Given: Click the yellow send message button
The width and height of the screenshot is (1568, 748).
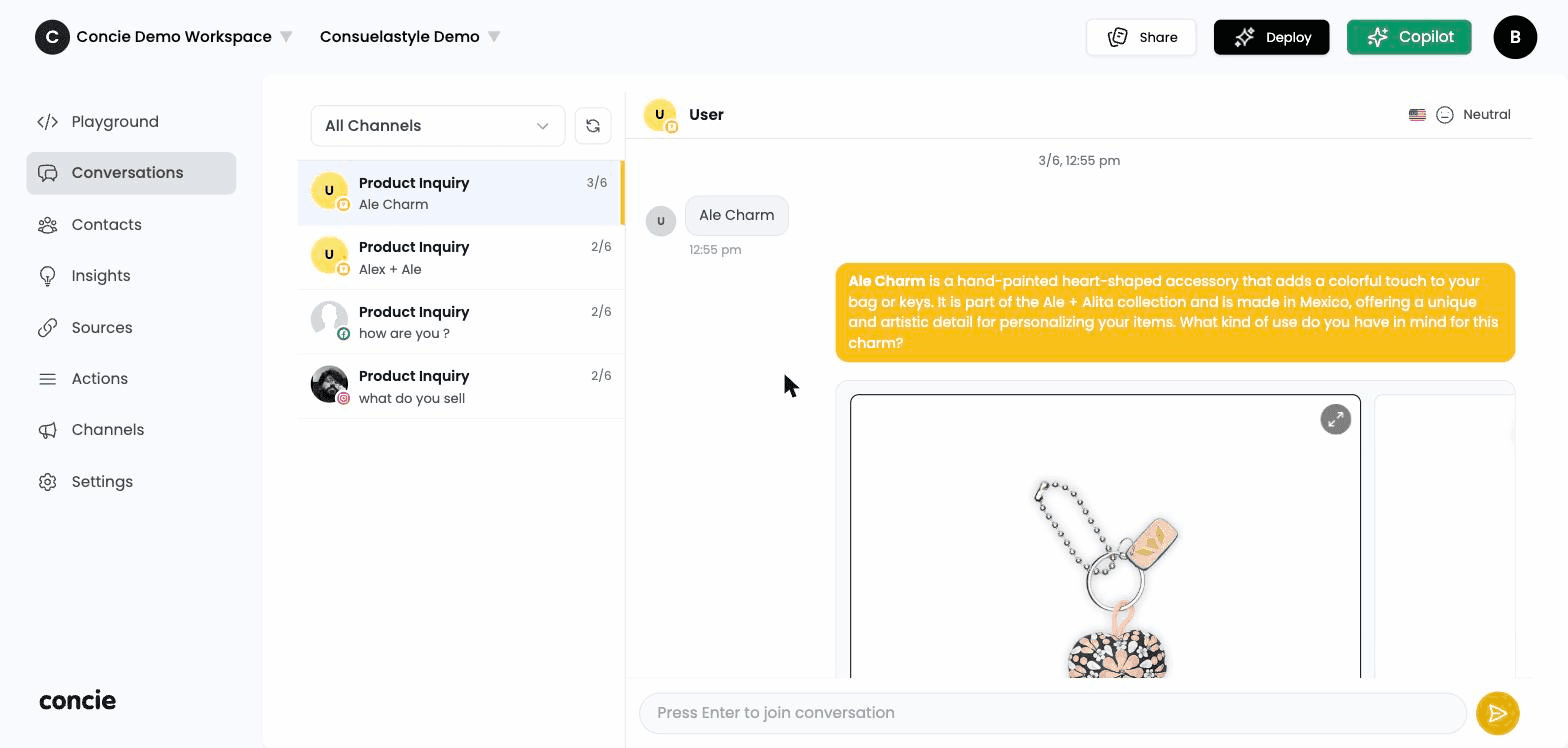Looking at the screenshot, I should pyautogui.click(x=1497, y=713).
